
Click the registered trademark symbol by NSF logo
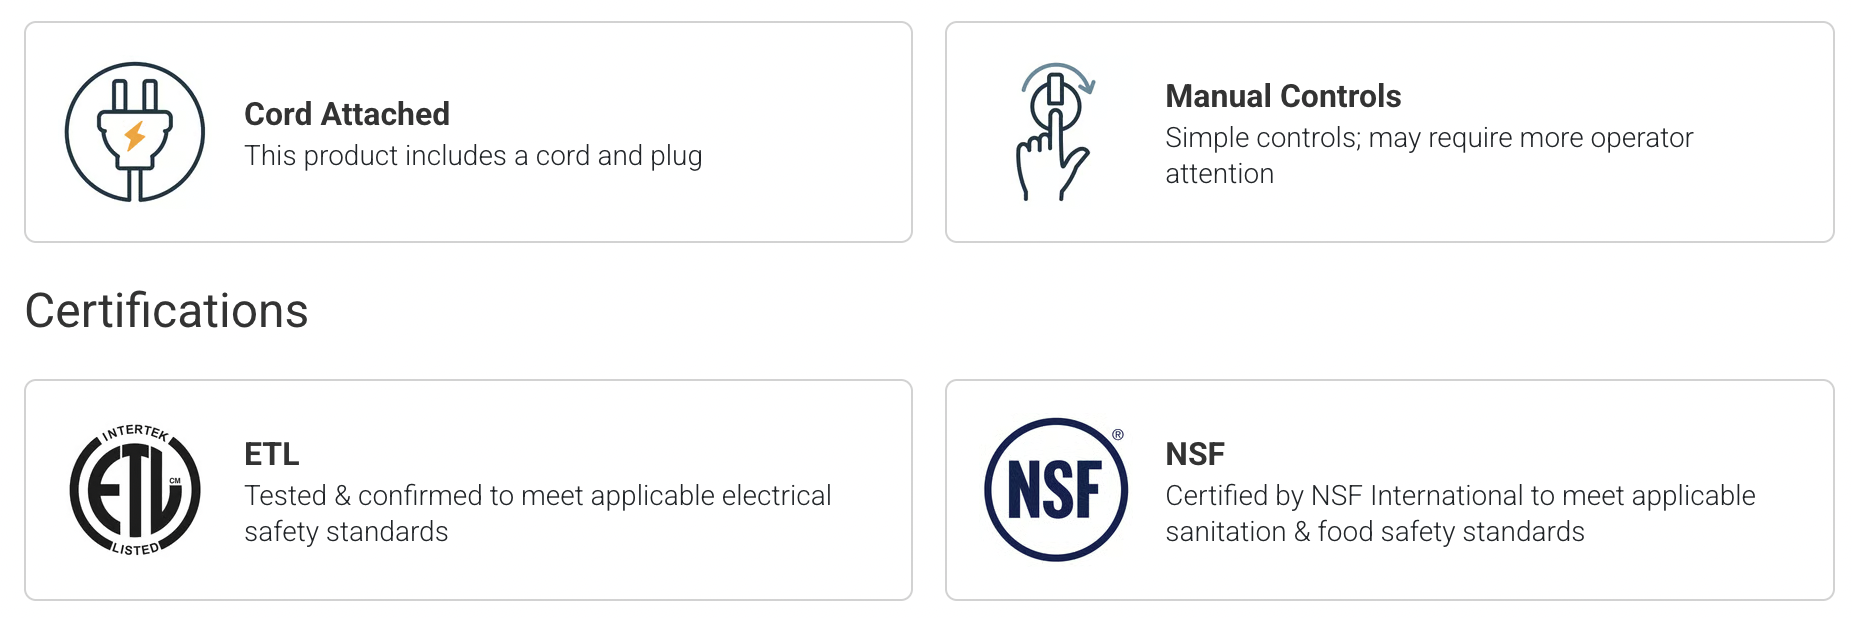[x=1118, y=435]
